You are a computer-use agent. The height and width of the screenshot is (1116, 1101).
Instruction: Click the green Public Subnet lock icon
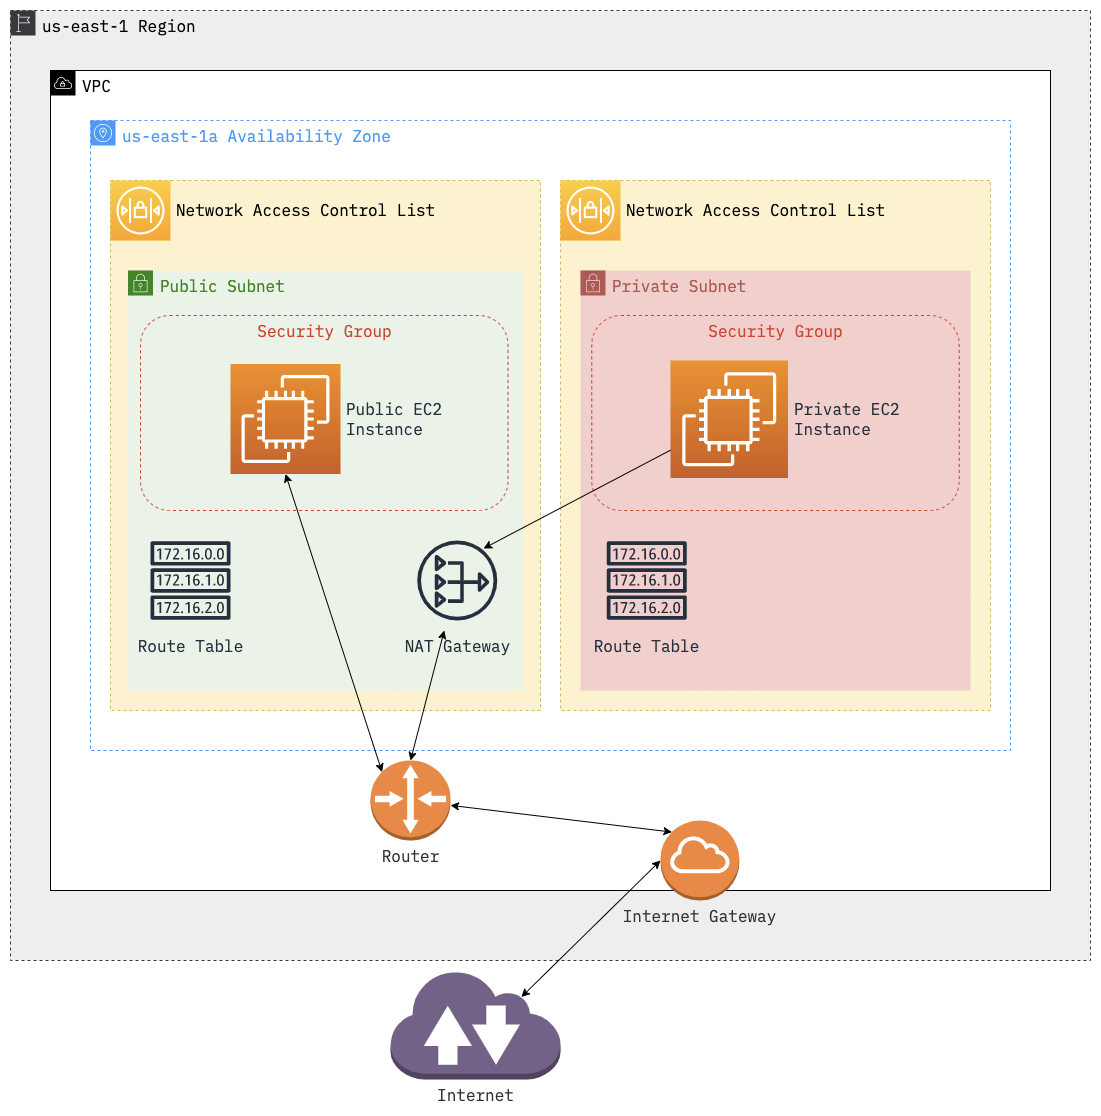pos(140,283)
